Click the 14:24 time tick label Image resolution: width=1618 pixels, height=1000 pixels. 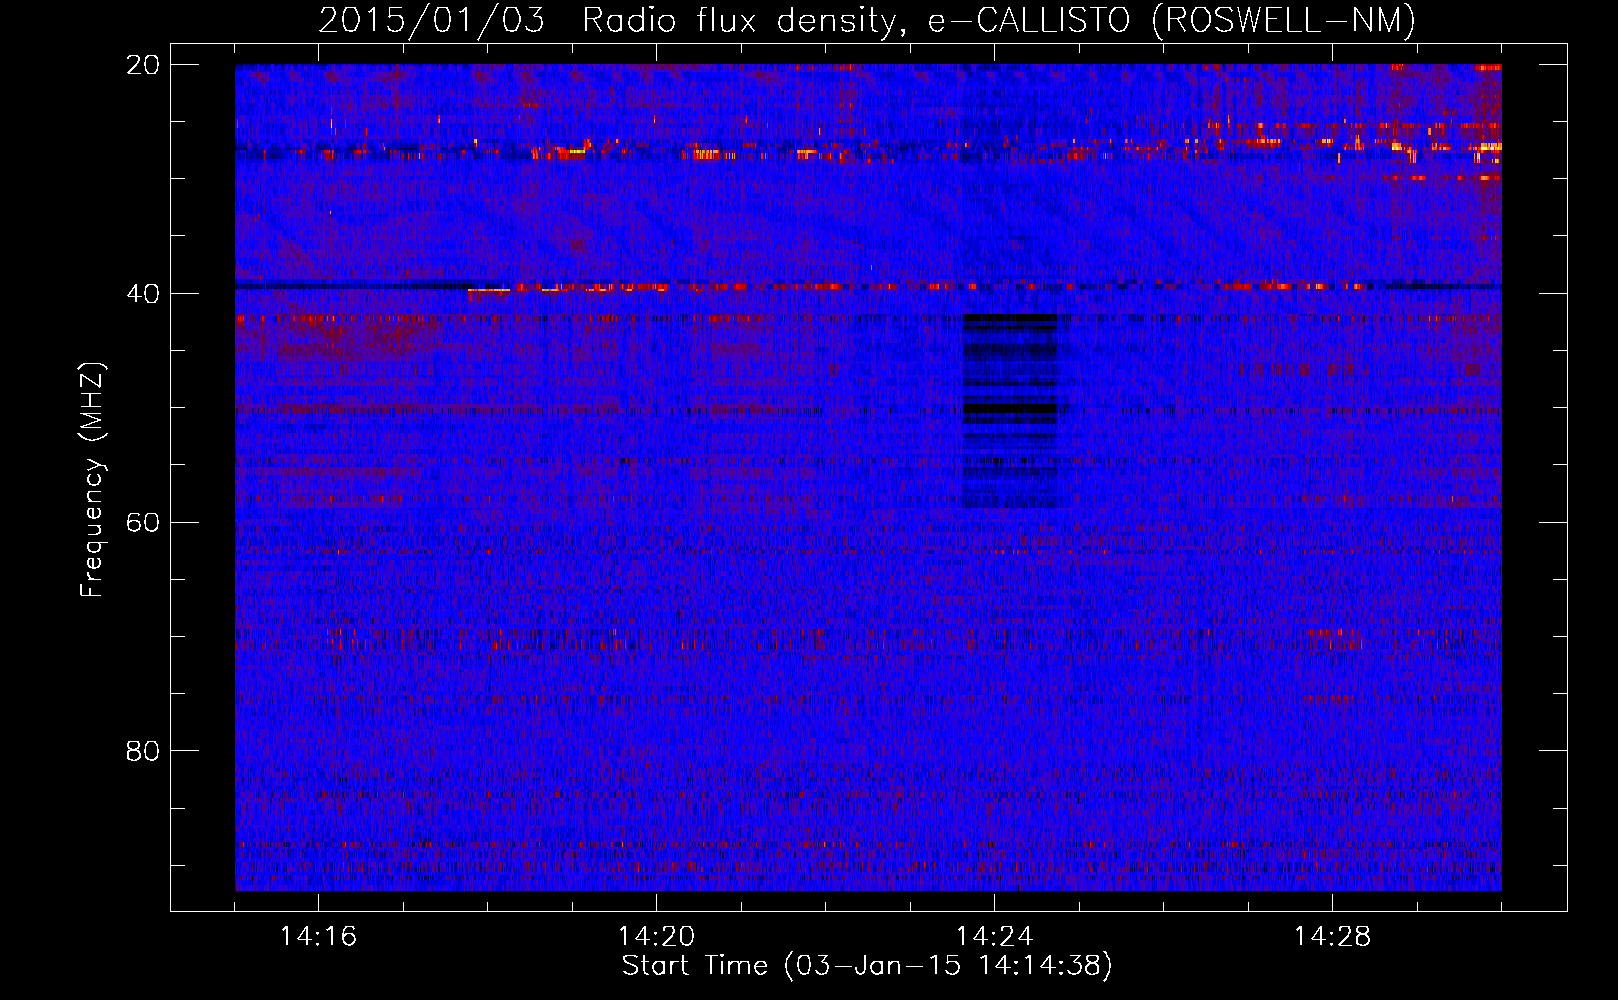click(994, 937)
